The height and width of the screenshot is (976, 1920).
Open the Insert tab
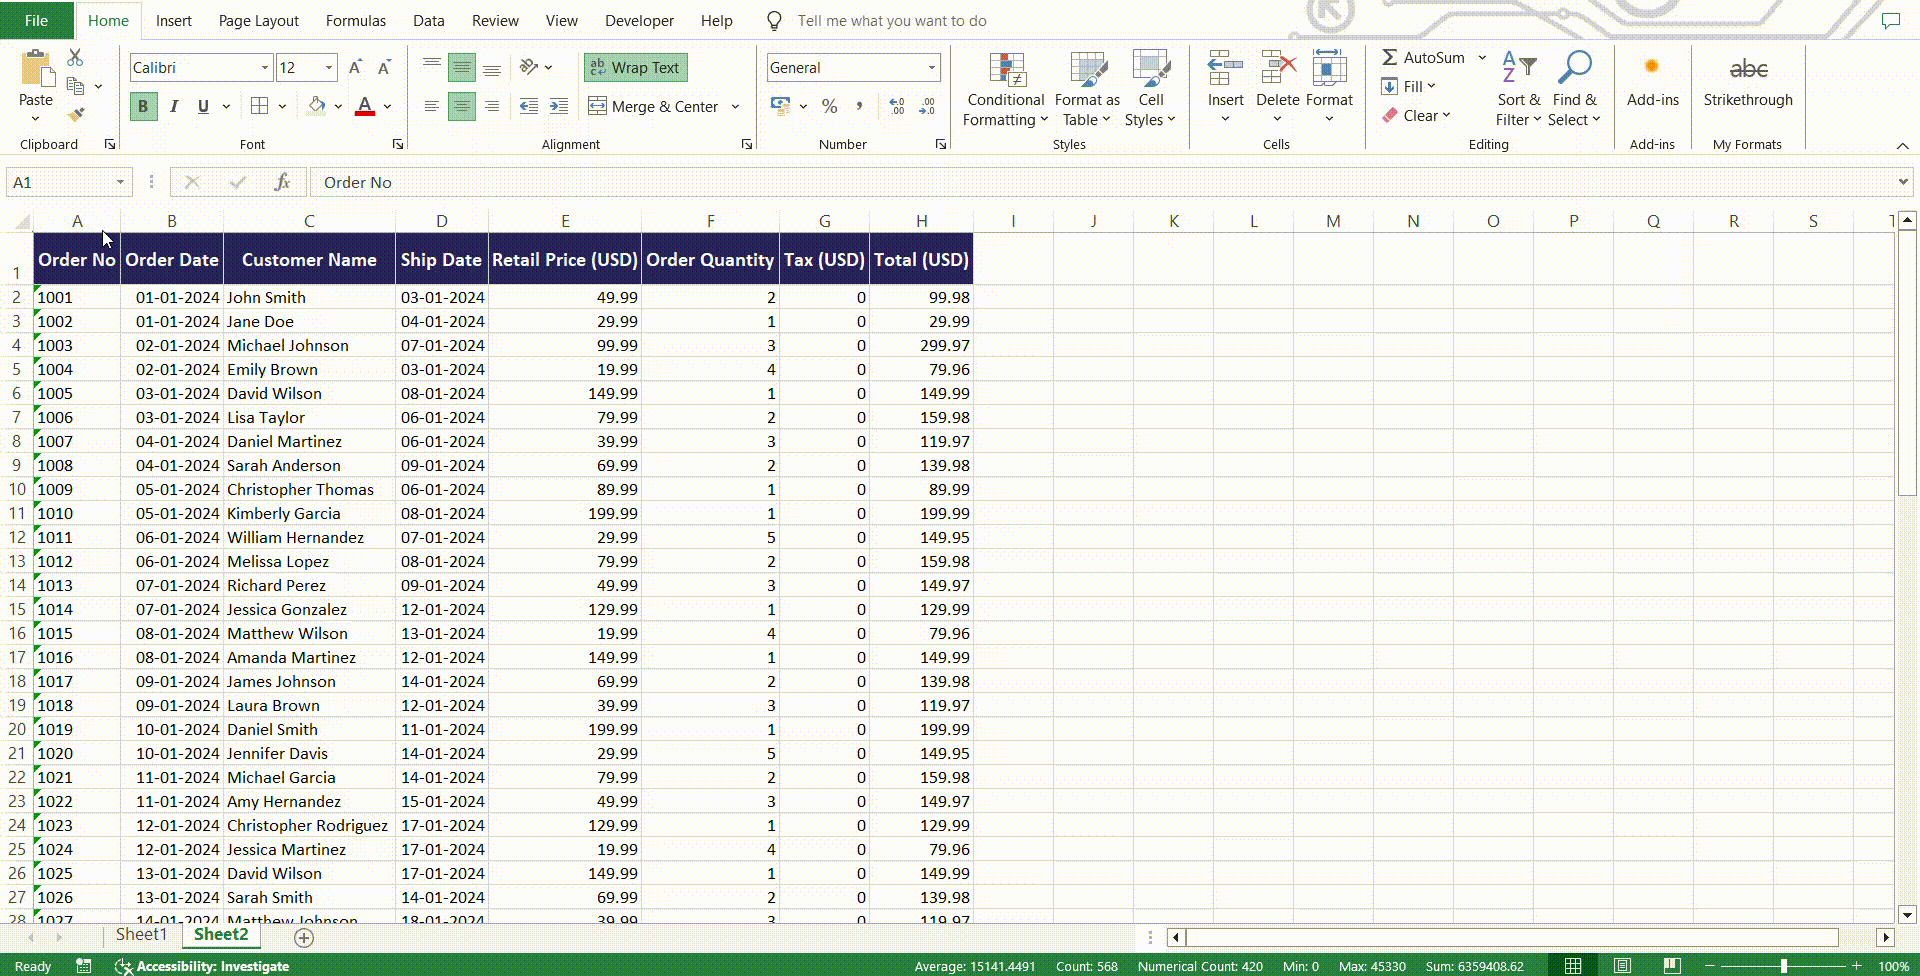pyautogui.click(x=174, y=20)
